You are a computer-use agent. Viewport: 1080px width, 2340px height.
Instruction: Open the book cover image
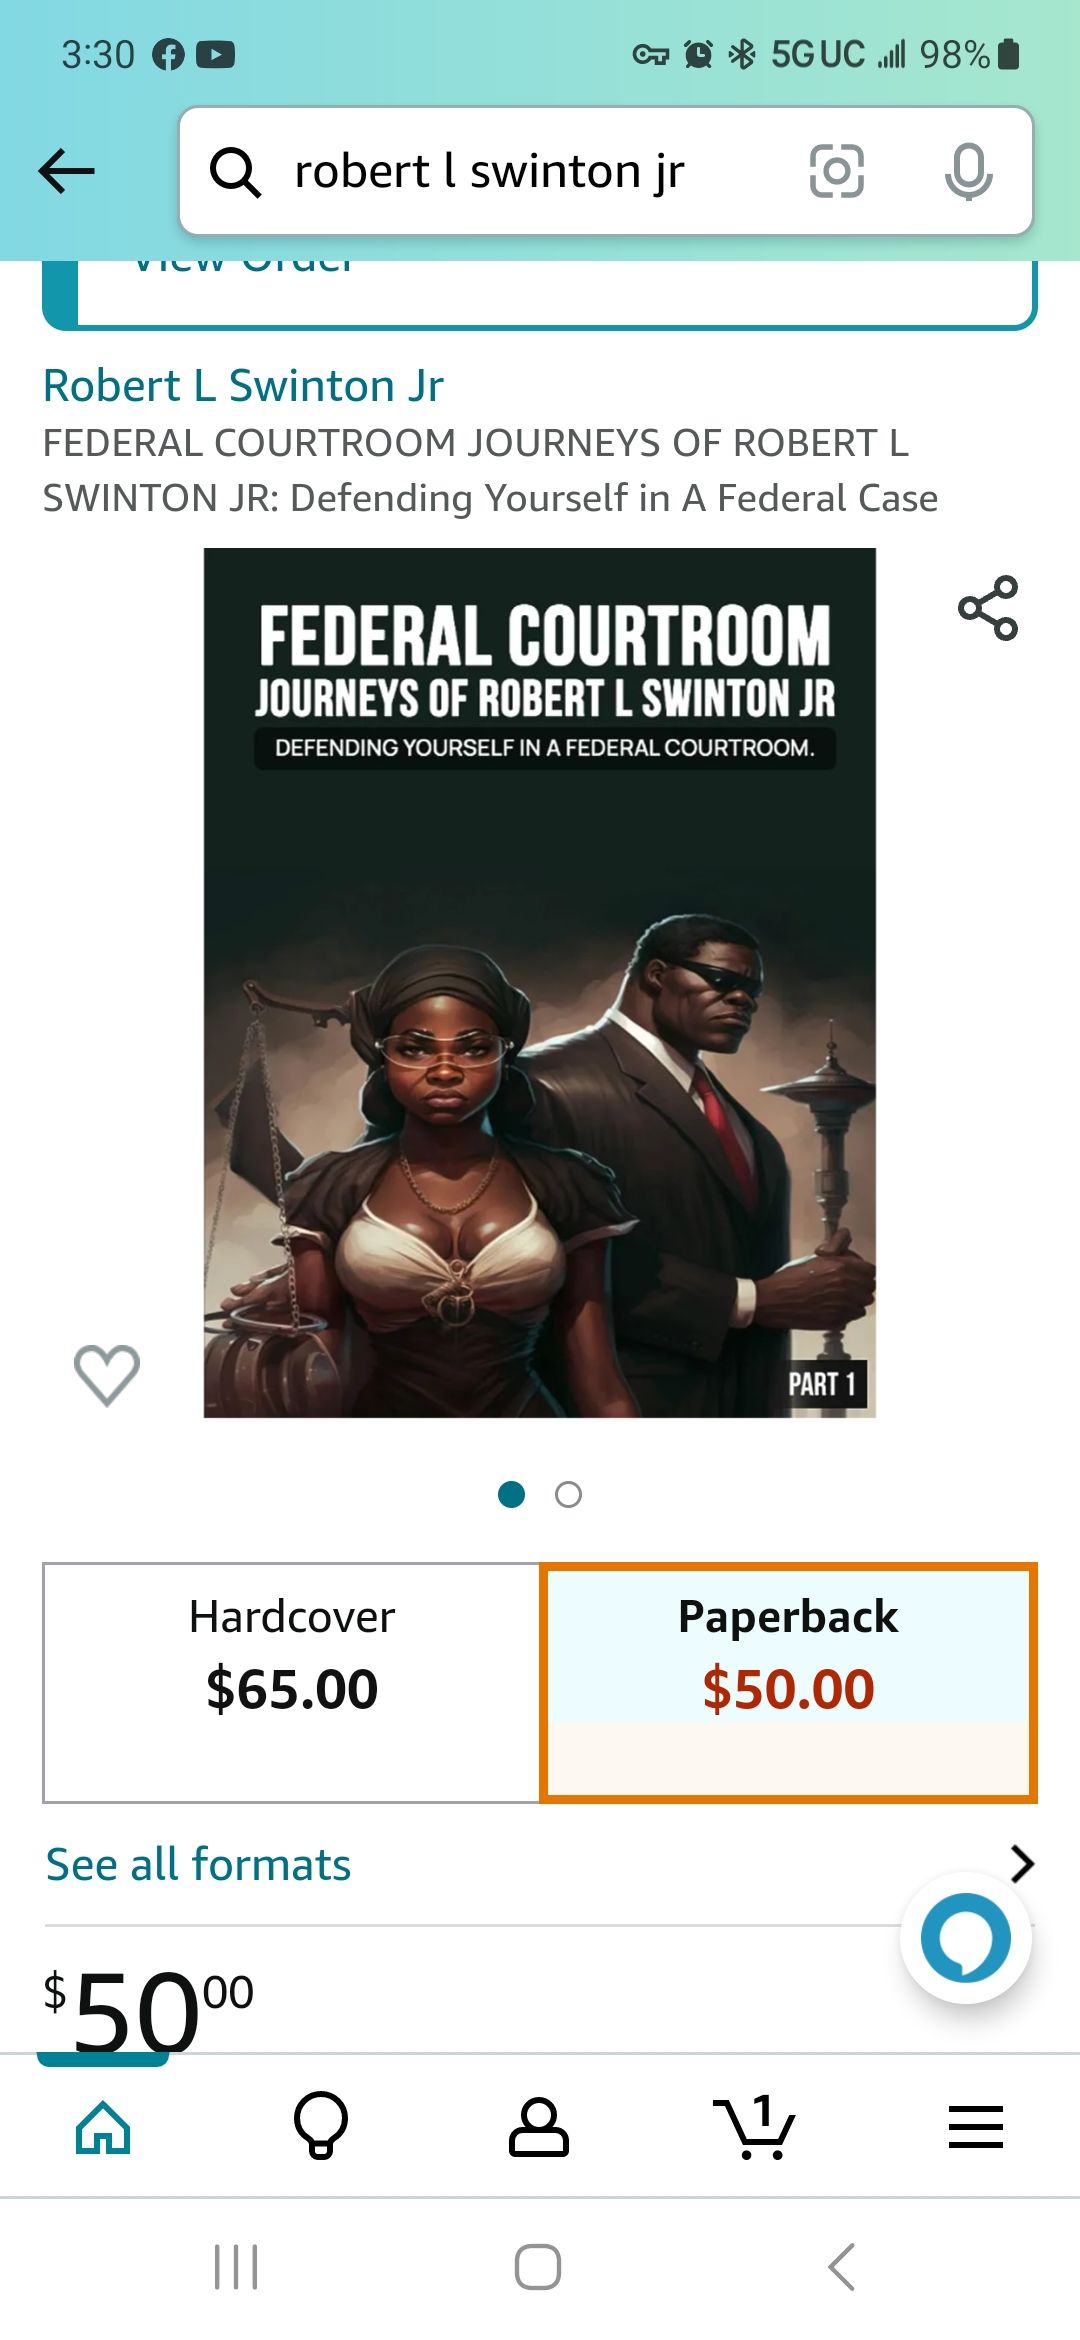(540, 983)
